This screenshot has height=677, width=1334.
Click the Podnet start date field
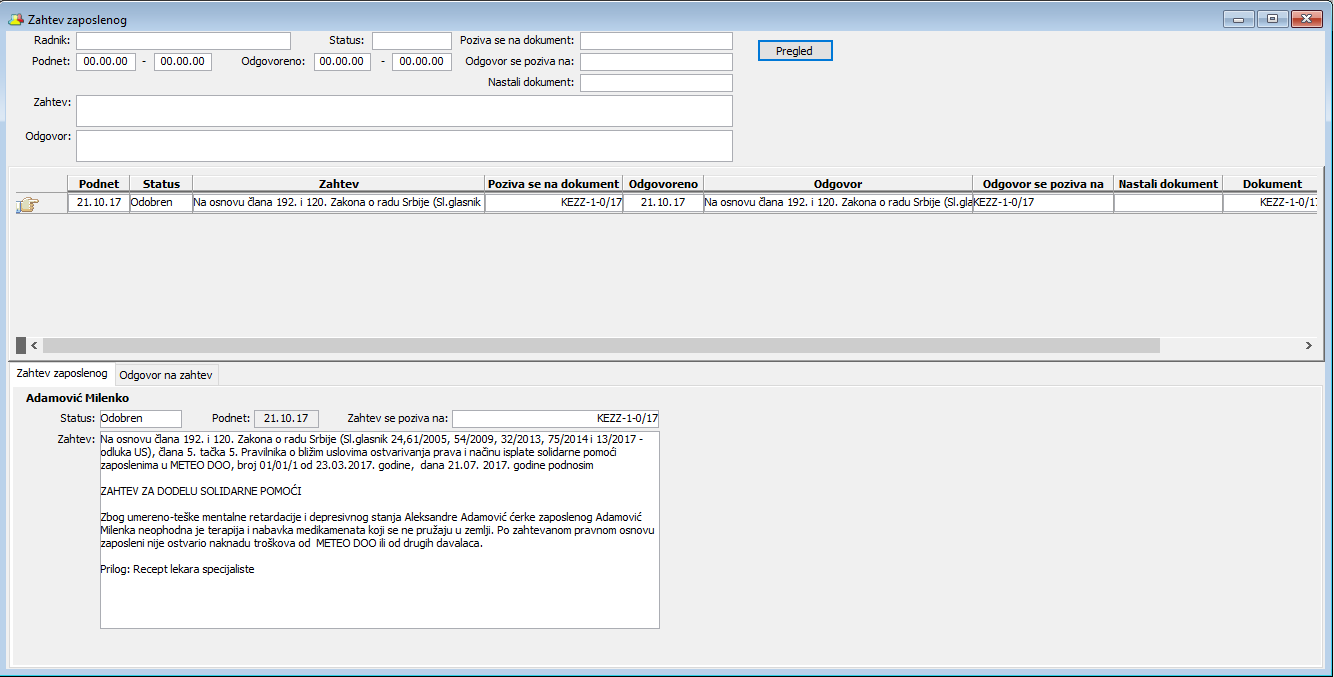106,62
